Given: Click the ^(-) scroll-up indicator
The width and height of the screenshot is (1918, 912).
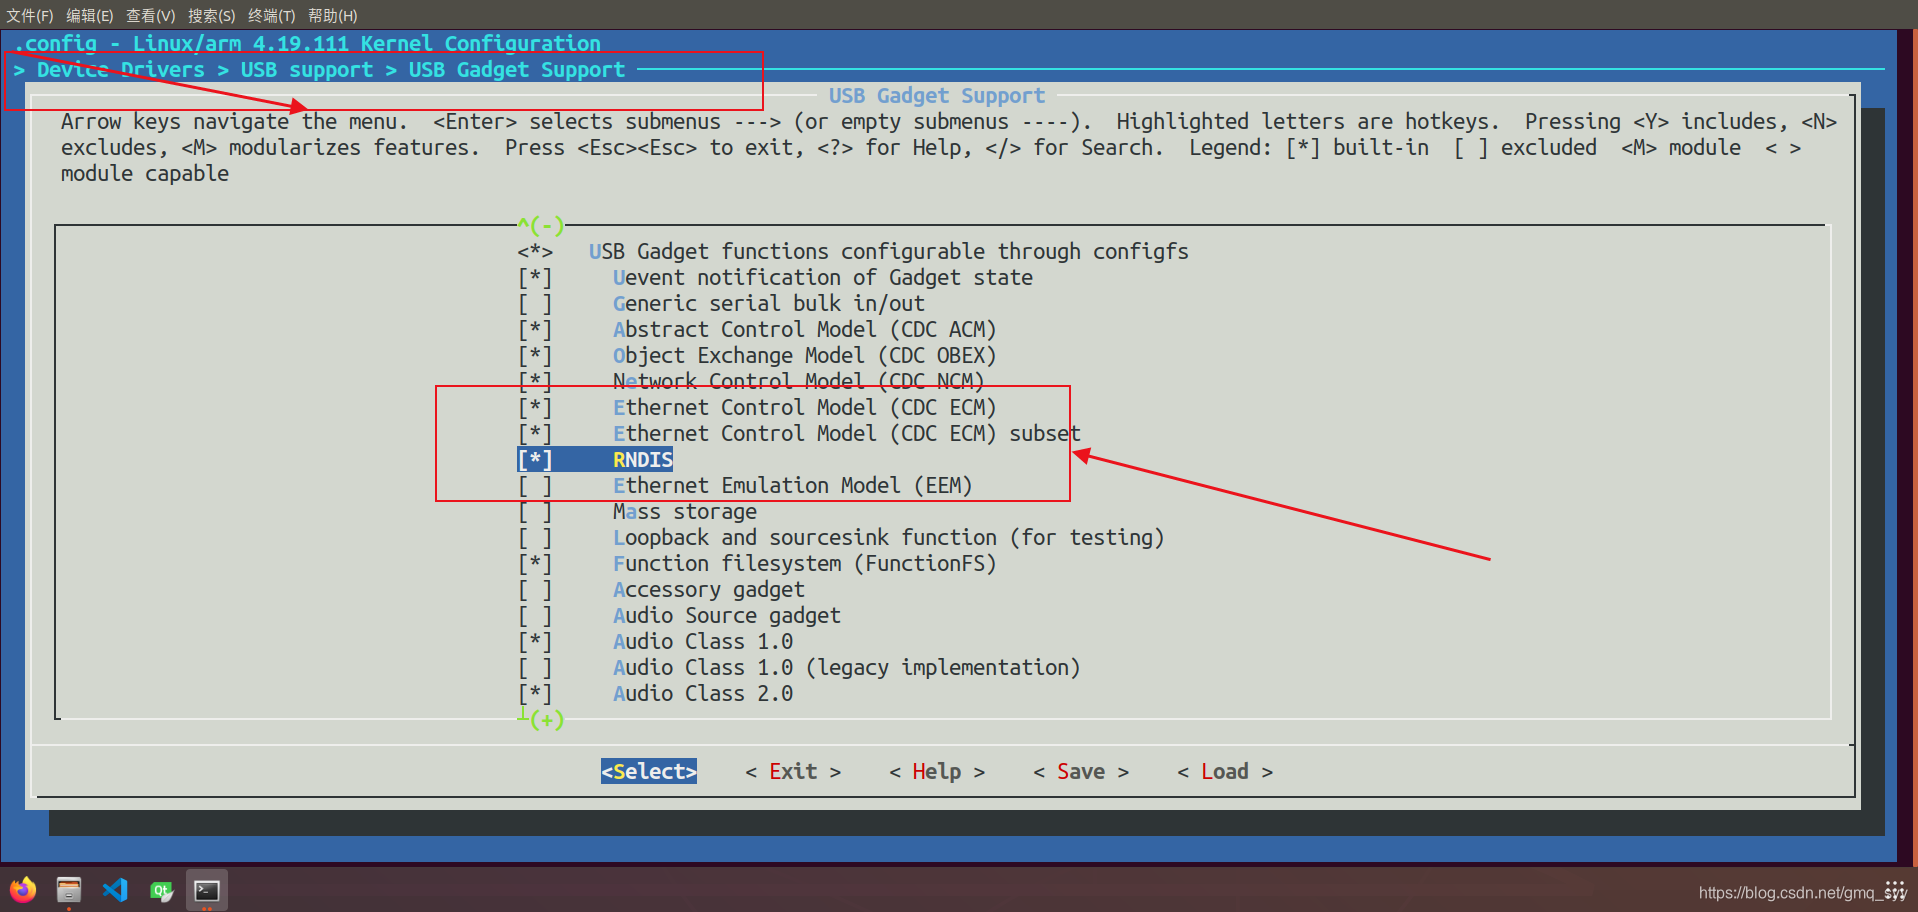Looking at the screenshot, I should tap(541, 225).
